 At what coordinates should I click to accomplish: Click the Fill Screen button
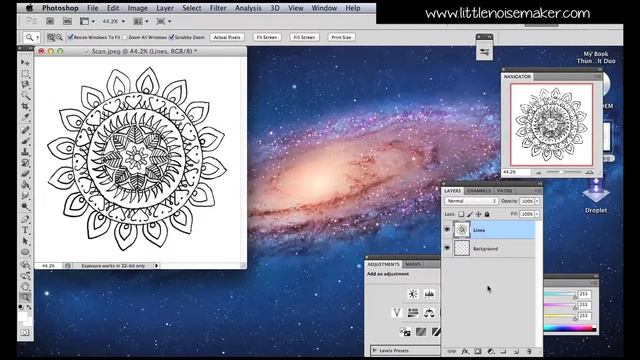coord(304,37)
